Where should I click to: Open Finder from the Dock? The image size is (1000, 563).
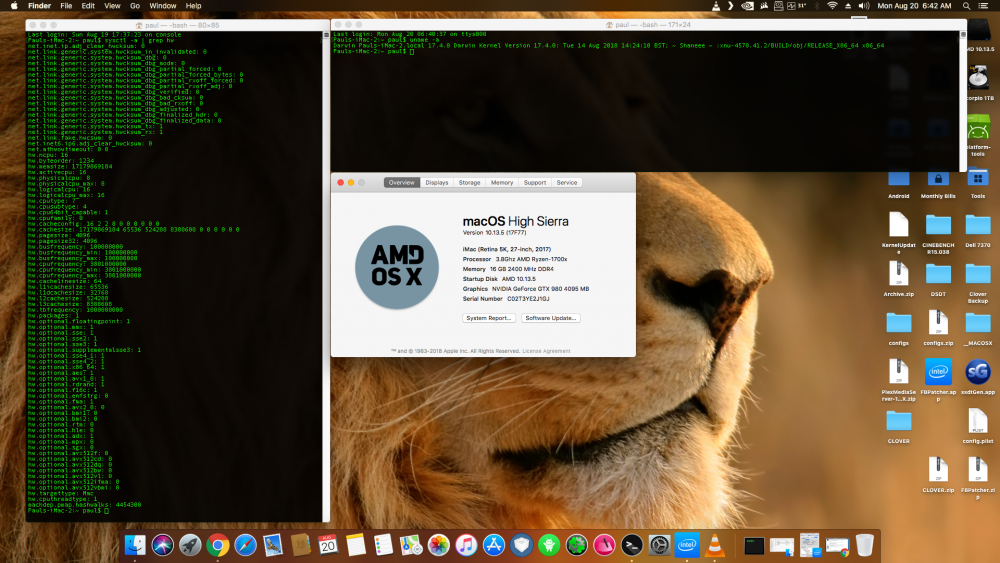click(135, 545)
